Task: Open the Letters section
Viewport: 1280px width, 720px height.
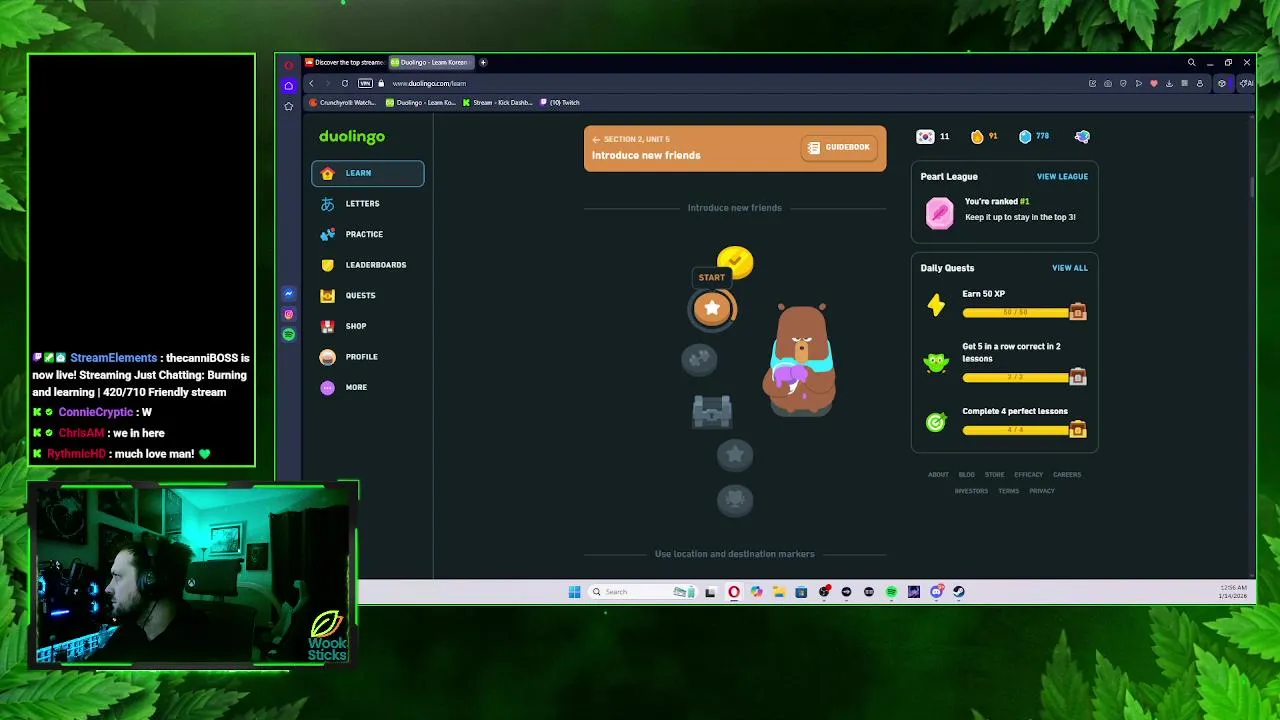Action: (x=367, y=204)
